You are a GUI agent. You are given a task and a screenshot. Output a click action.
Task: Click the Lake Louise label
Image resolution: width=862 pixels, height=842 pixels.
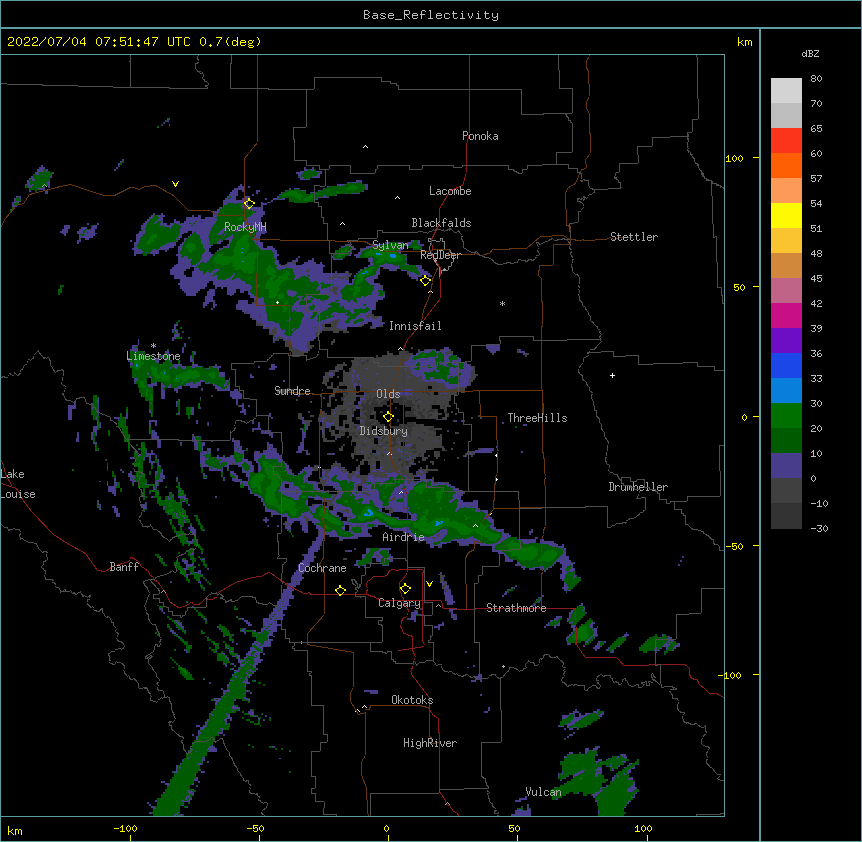[18, 484]
